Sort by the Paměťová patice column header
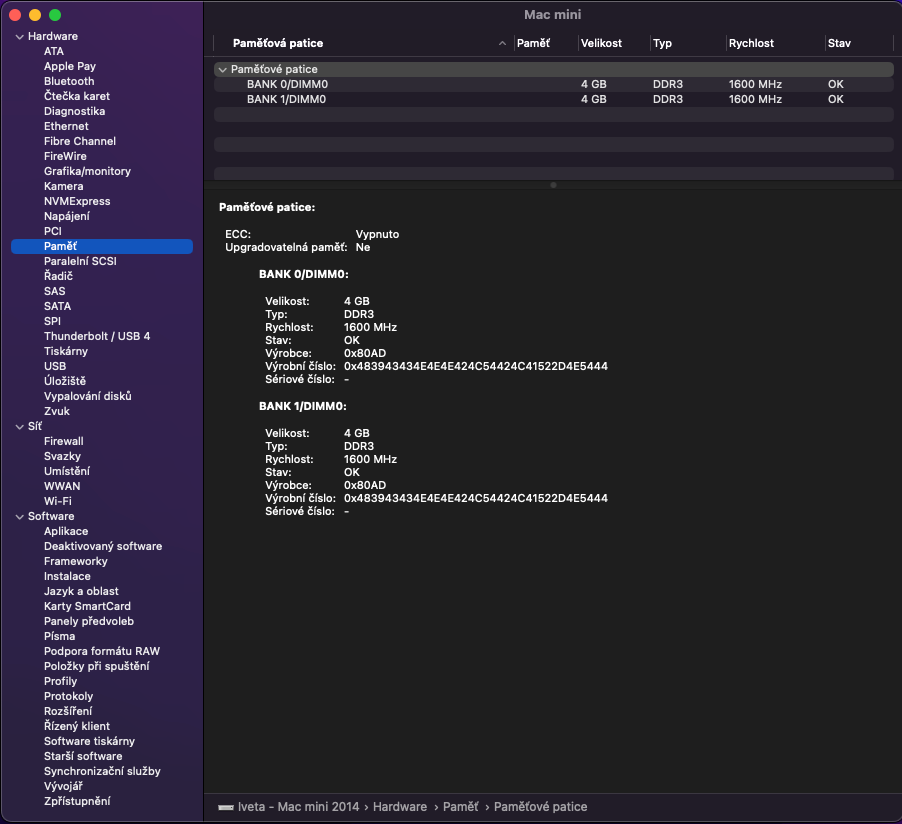The width and height of the screenshot is (902, 824). coord(278,43)
